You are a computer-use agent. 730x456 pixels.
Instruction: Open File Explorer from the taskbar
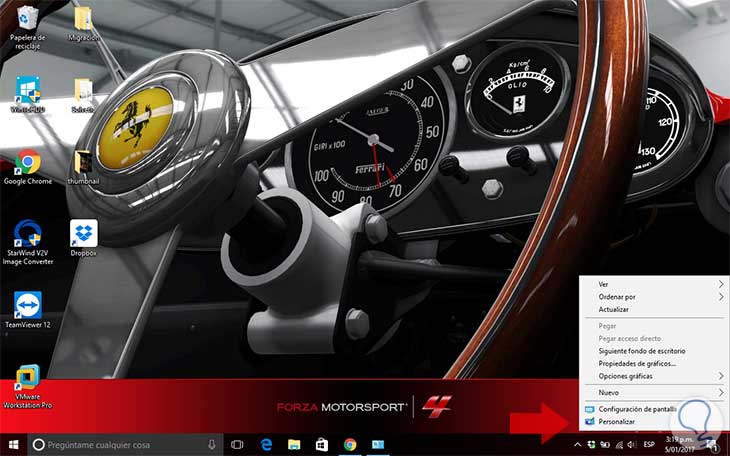point(294,445)
